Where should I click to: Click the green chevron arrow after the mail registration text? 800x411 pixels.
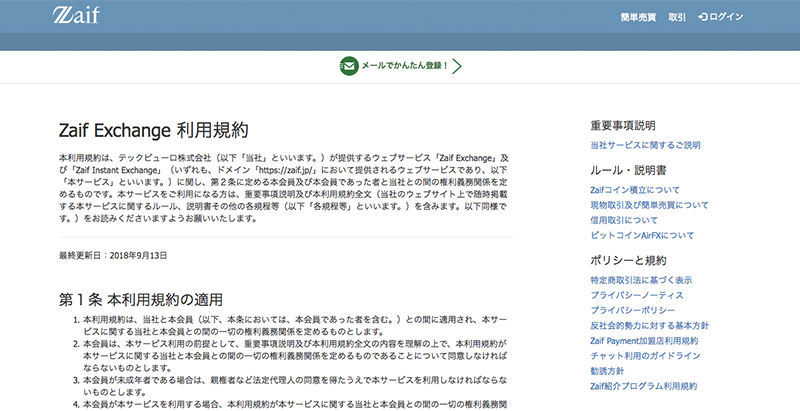pyautogui.click(x=457, y=66)
